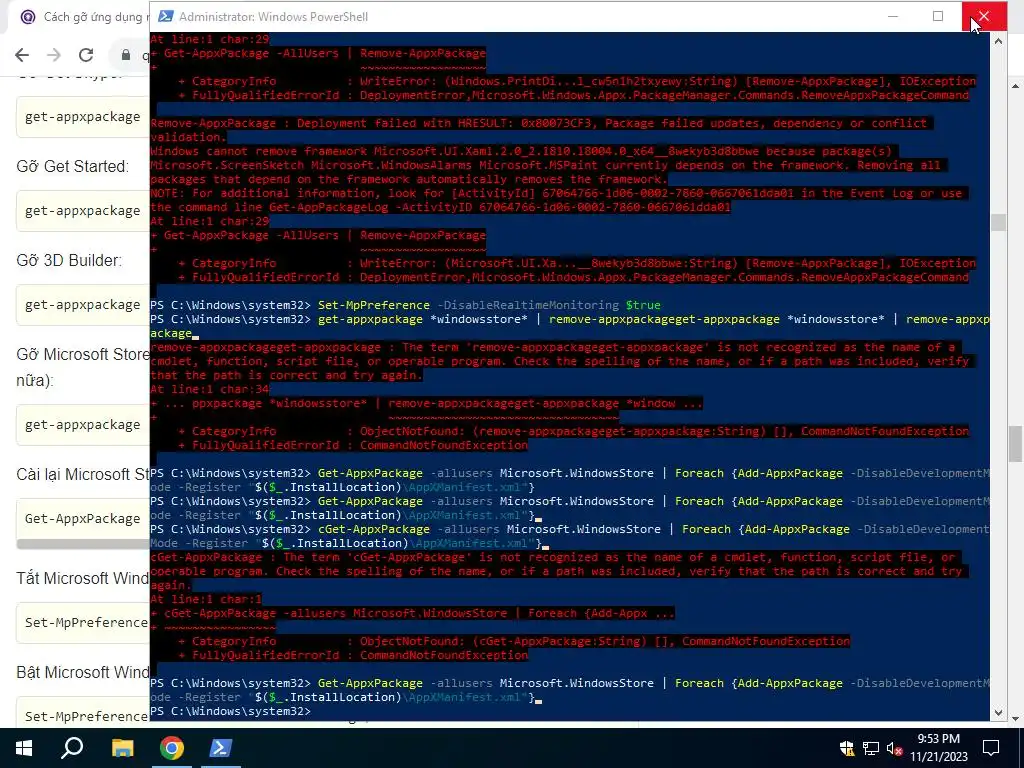Minimize the PowerShell window

click(x=893, y=16)
